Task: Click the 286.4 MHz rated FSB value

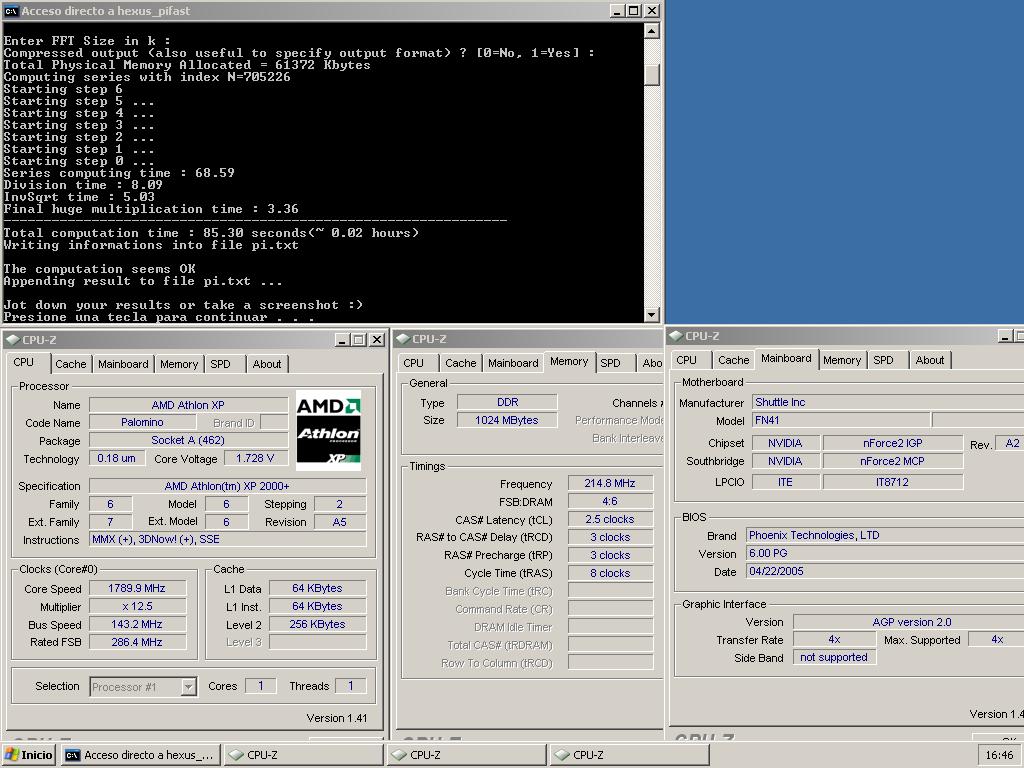Action: coord(137,642)
